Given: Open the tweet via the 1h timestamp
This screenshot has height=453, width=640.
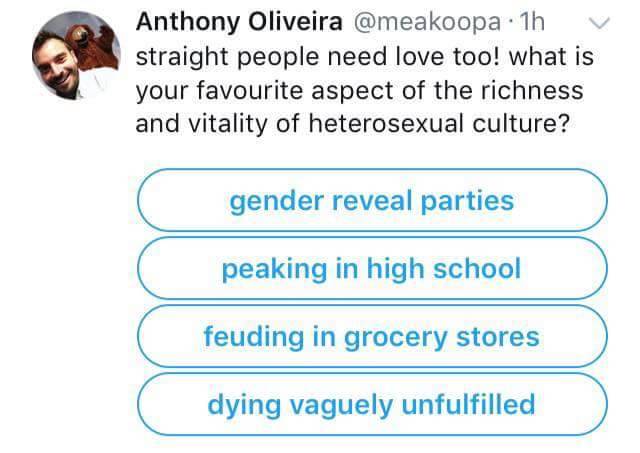Looking at the screenshot, I should click(x=531, y=22).
